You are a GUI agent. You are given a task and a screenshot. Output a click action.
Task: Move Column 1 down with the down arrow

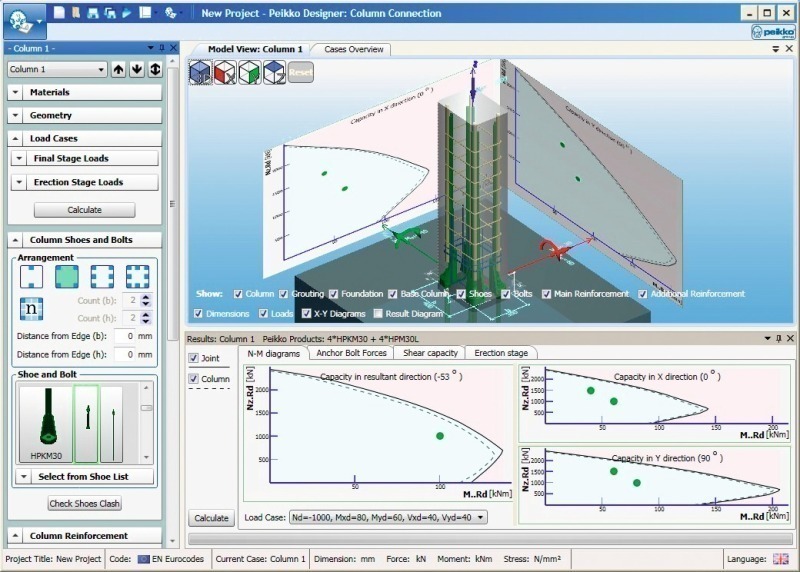click(137, 69)
